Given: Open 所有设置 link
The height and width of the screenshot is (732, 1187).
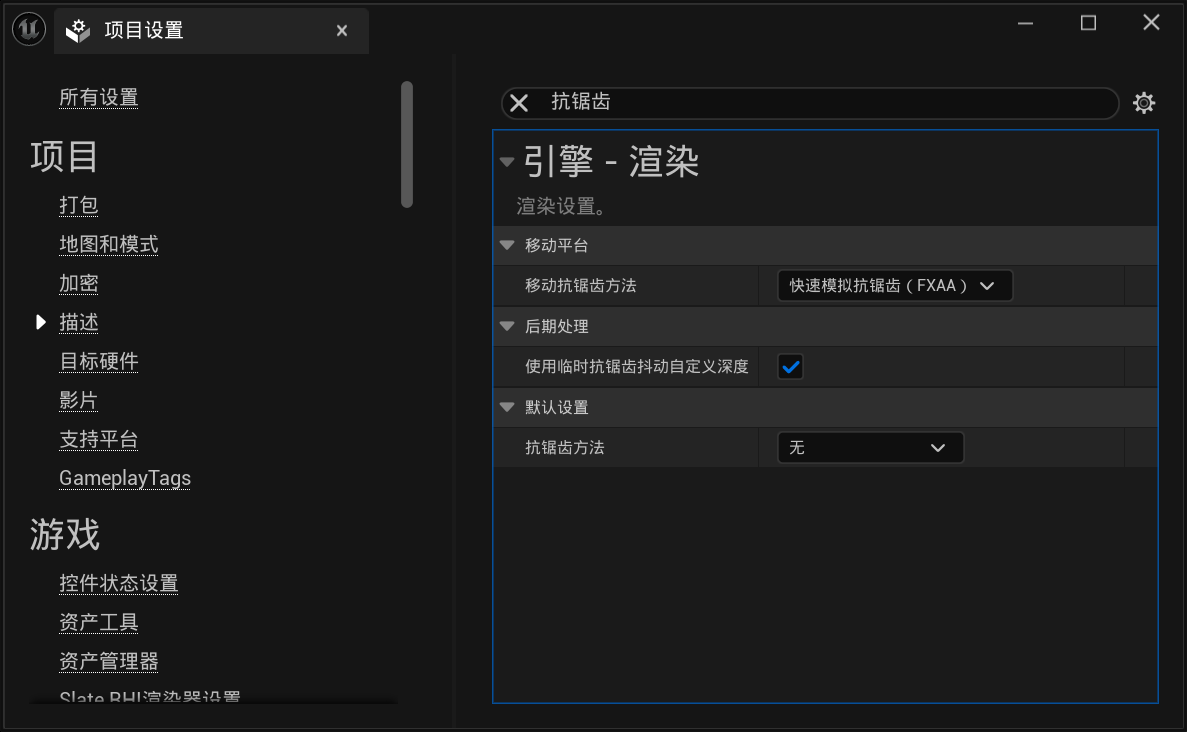Looking at the screenshot, I should click(98, 98).
